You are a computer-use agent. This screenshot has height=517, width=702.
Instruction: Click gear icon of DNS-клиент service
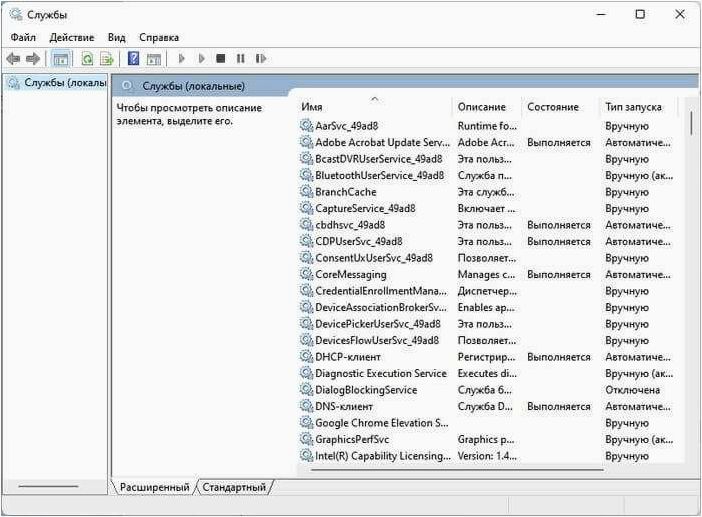[307, 406]
